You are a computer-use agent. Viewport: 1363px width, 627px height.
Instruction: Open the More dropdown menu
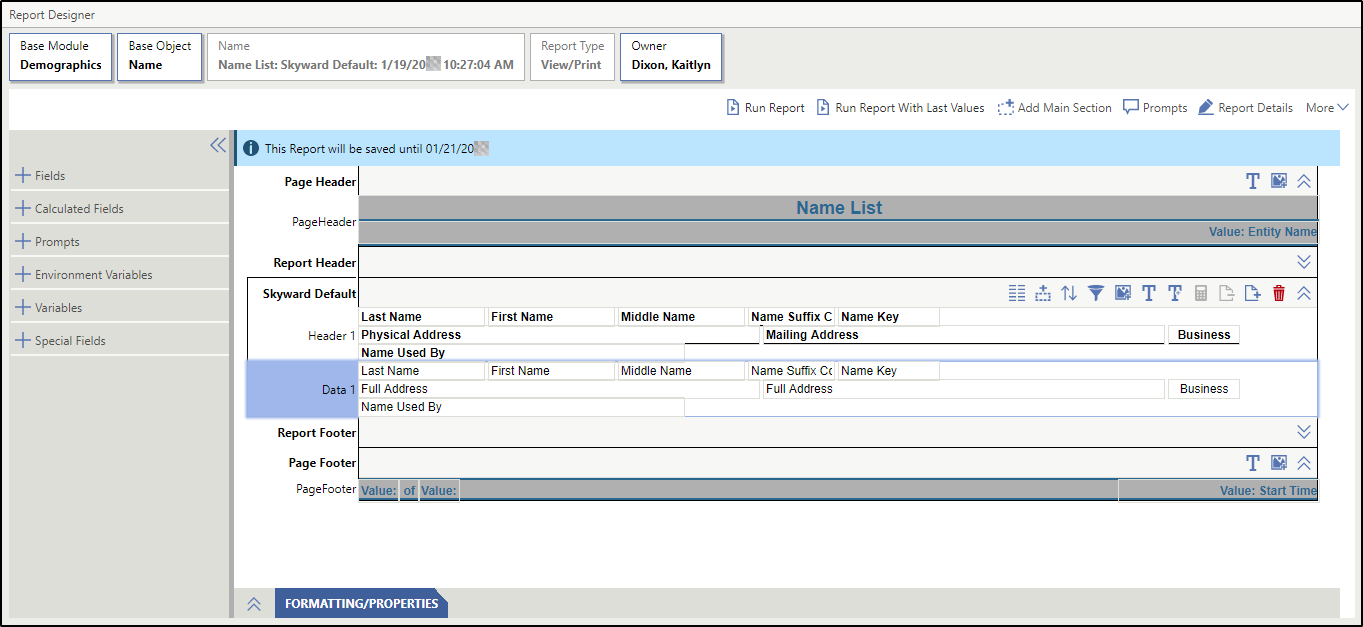(x=1327, y=107)
